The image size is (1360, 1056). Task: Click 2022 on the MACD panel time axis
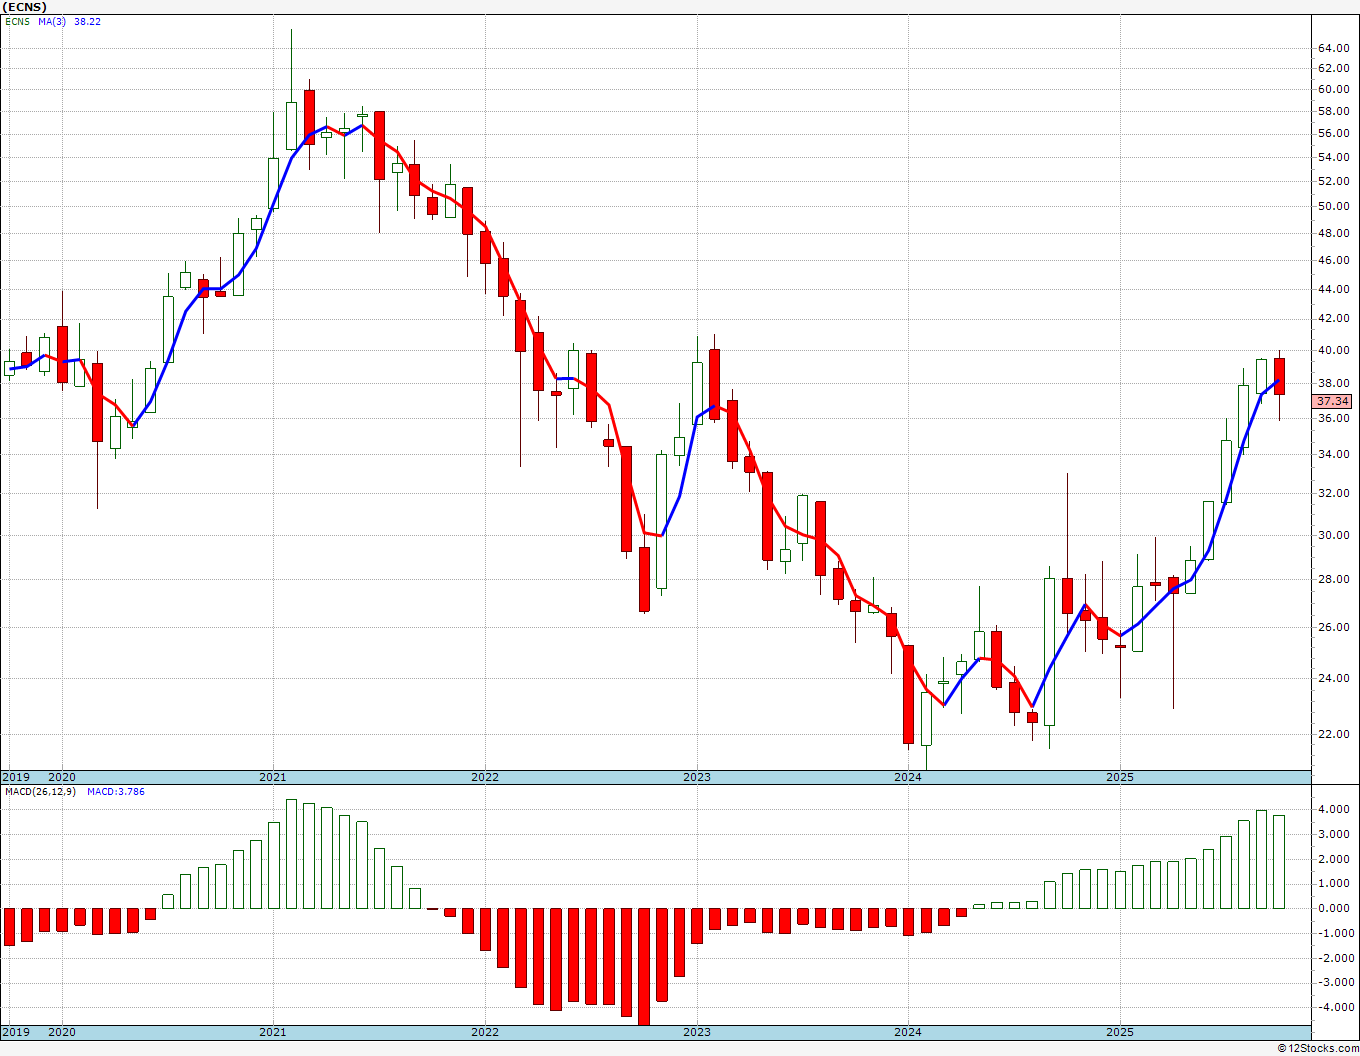click(485, 1032)
